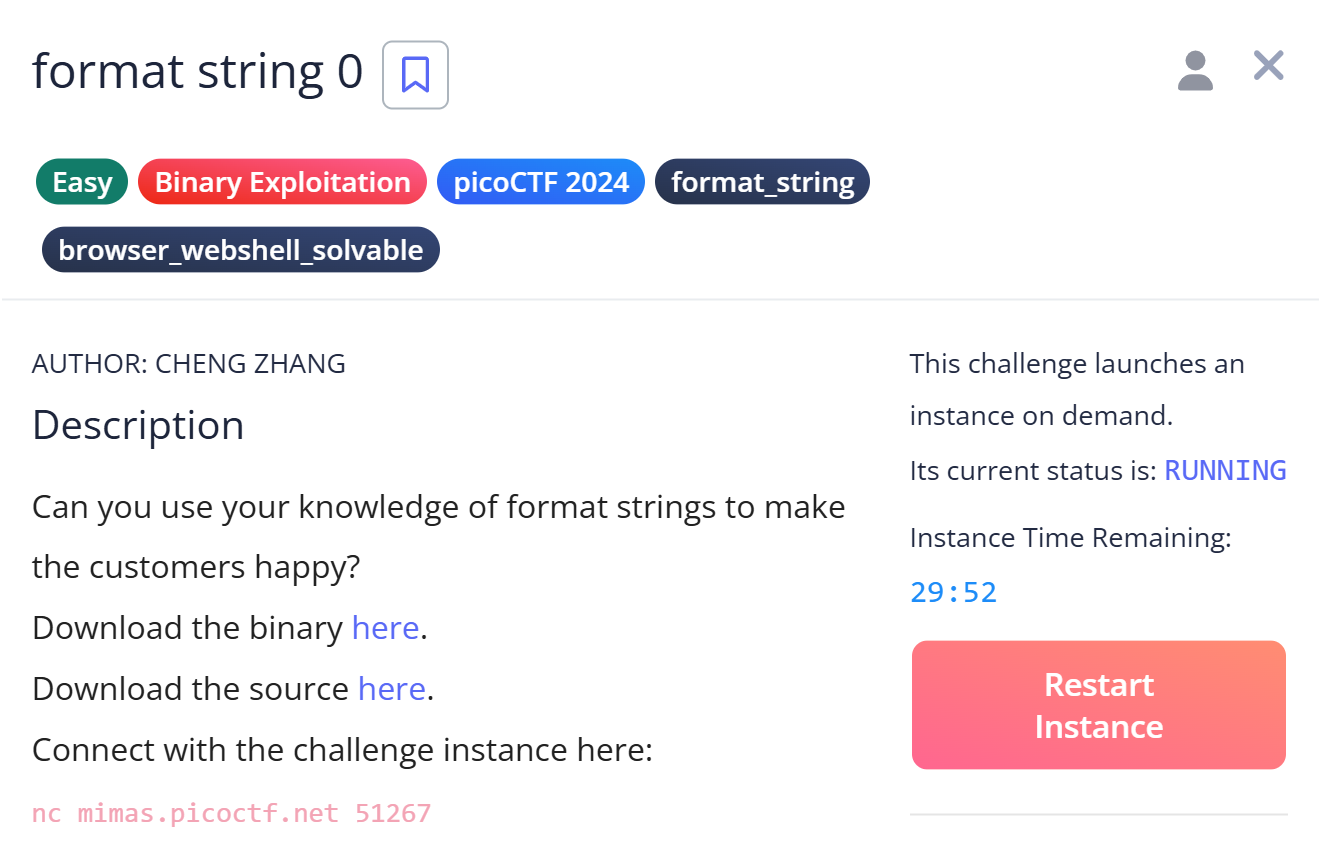Click the 'Connect with the challenge instance' text
The height and width of the screenshot is (849, 1327).
point(342,750)
